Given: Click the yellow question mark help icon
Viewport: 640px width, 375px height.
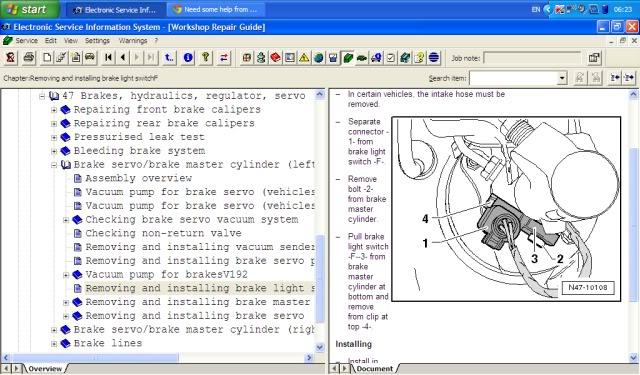Looking at the screenshot, I should [420, 58].
